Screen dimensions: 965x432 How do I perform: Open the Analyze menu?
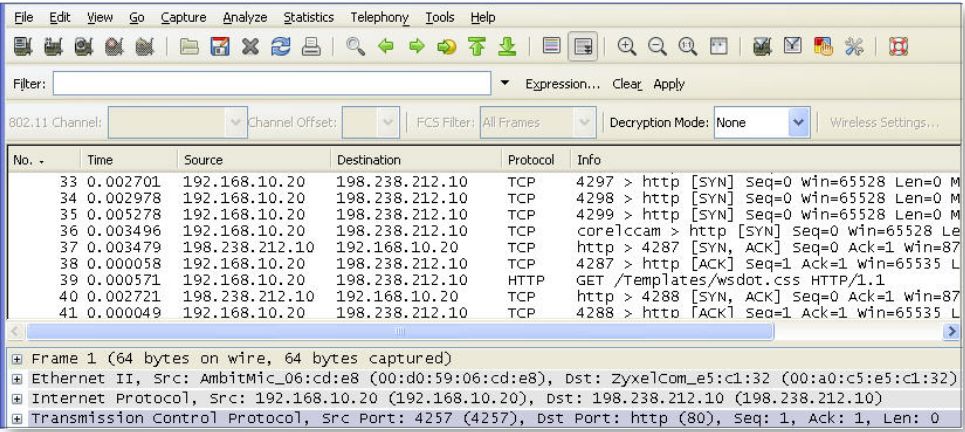pos(245,17)
